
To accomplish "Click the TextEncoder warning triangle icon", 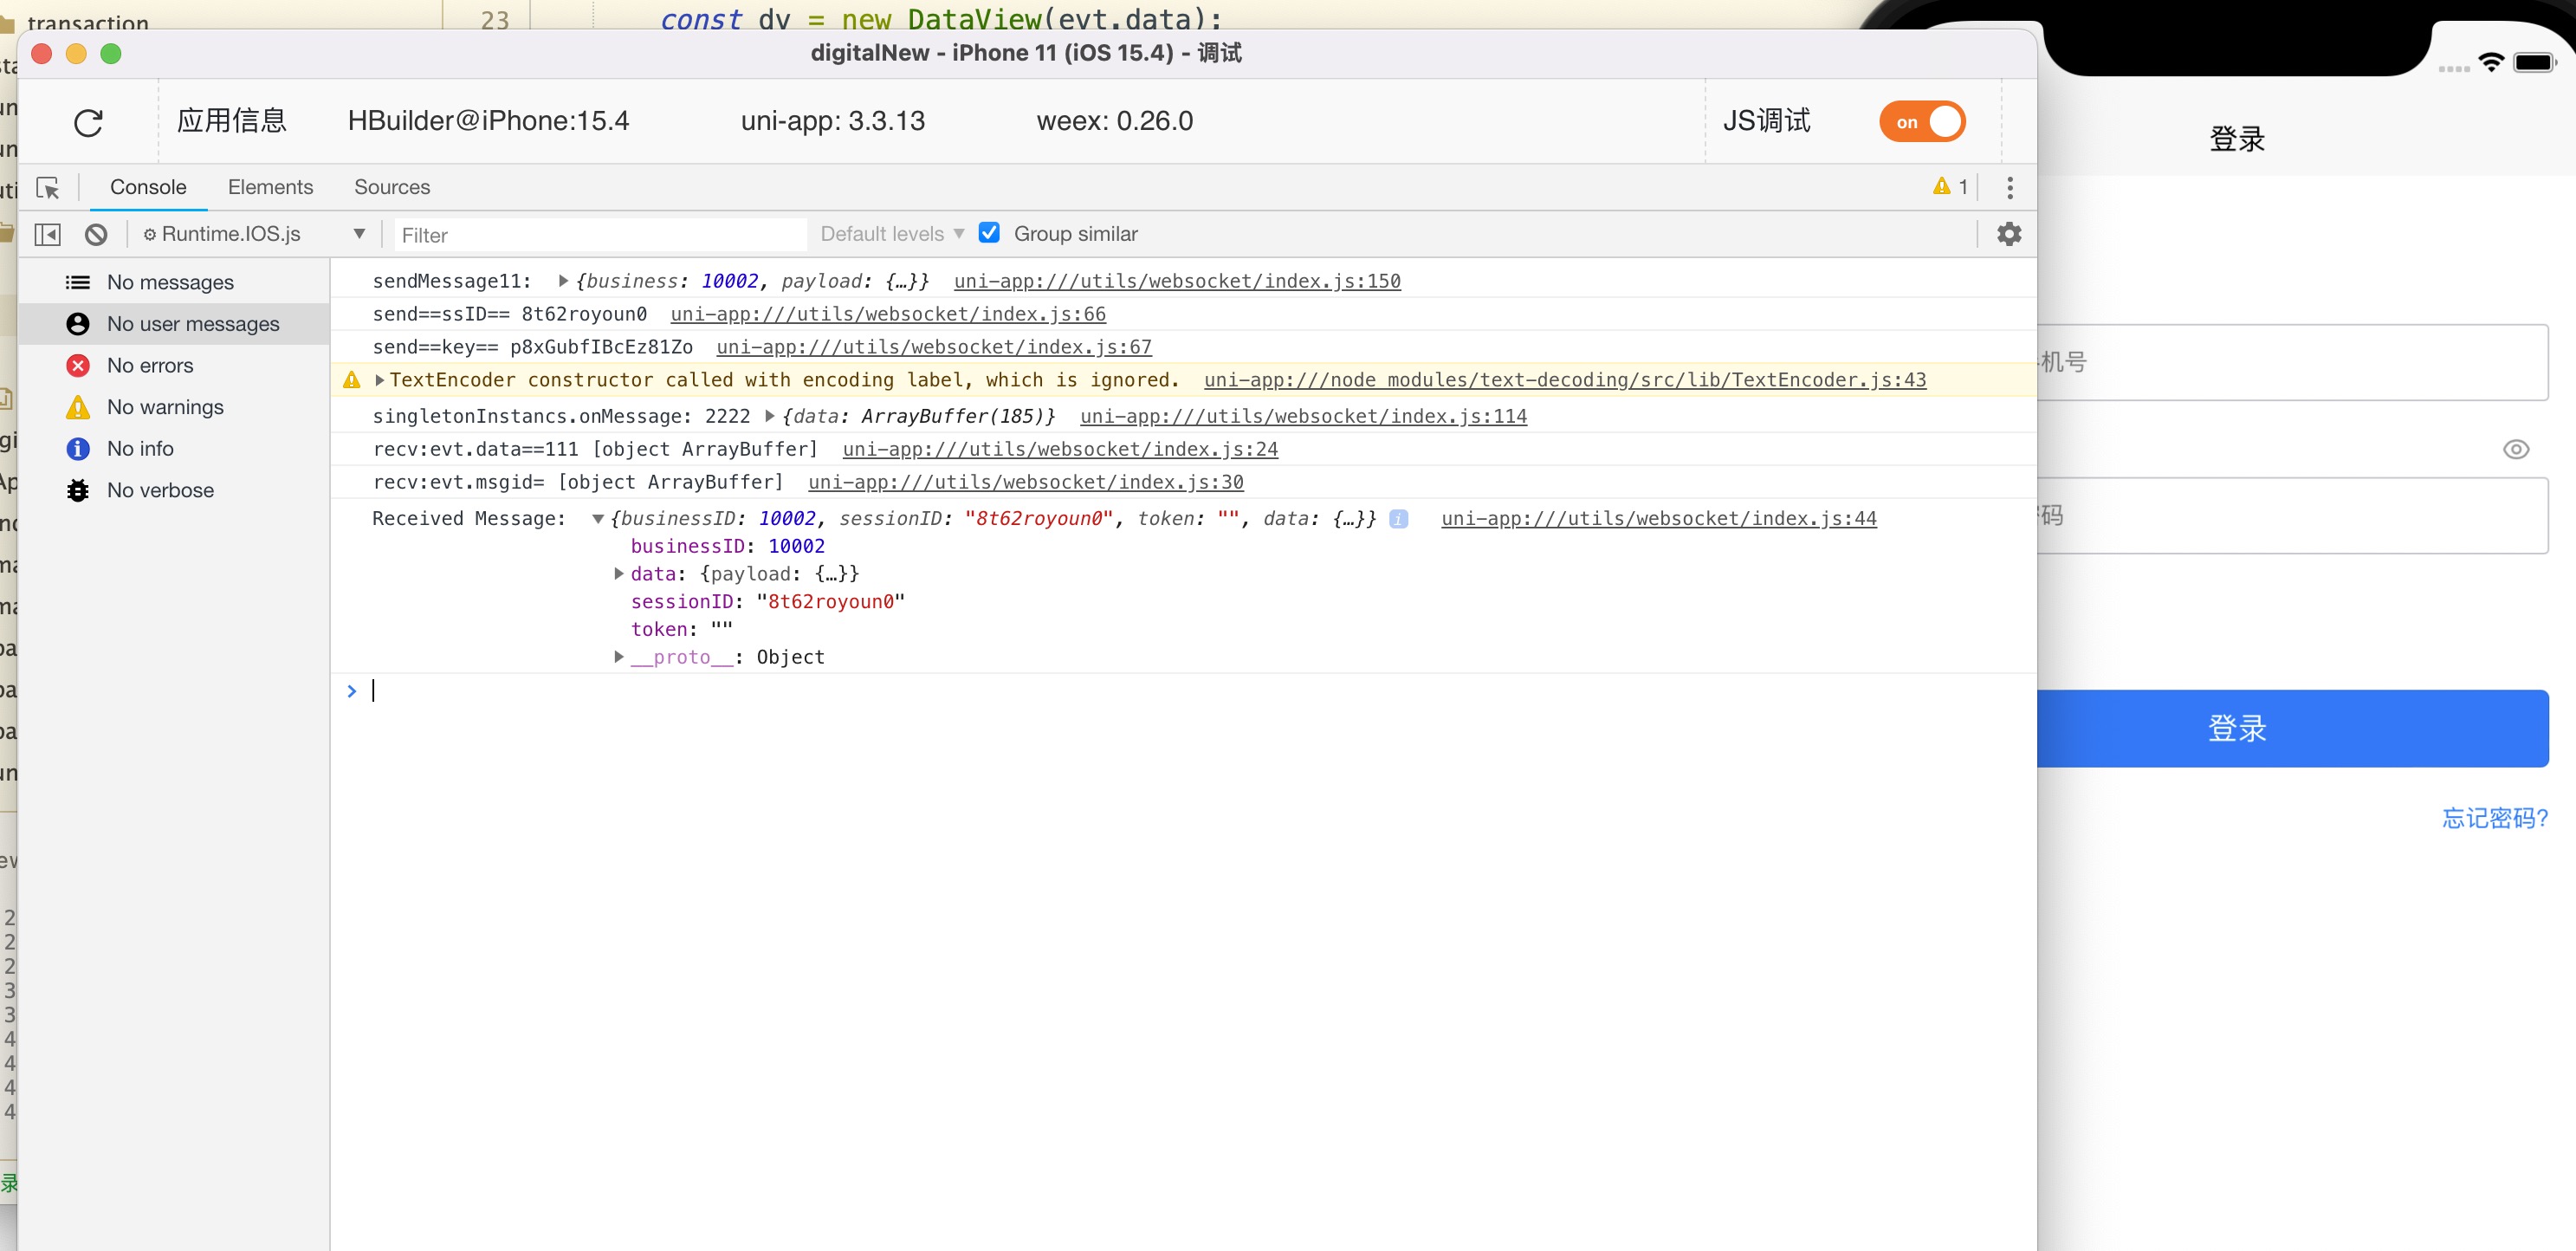I will (351, 380).
